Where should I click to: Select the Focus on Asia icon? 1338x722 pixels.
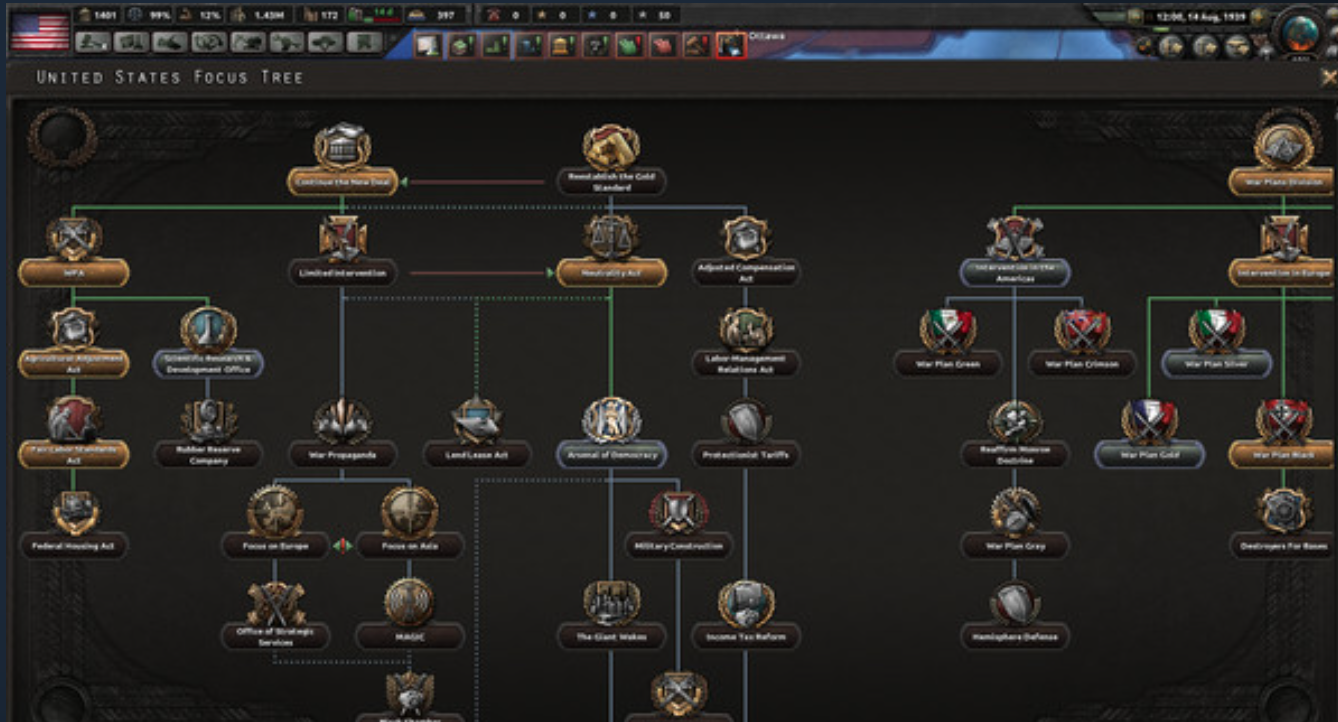(x=409, y=512)
